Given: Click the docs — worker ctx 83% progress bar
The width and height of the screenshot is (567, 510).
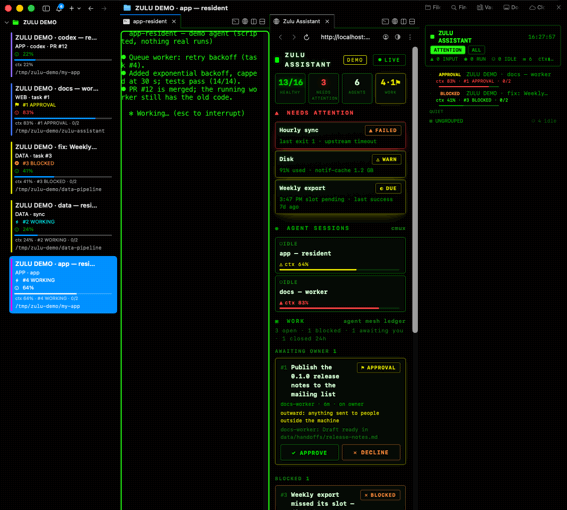Looking at the screenshot, I should coord(339,308).
